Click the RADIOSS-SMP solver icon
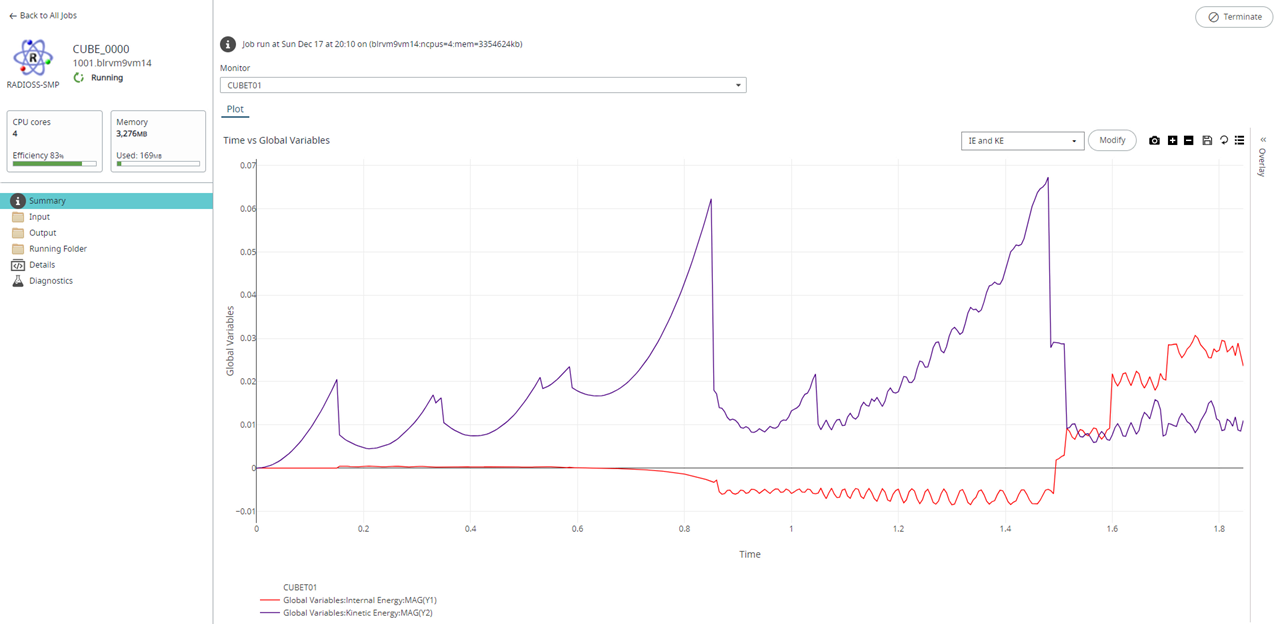 coord(34,59)
